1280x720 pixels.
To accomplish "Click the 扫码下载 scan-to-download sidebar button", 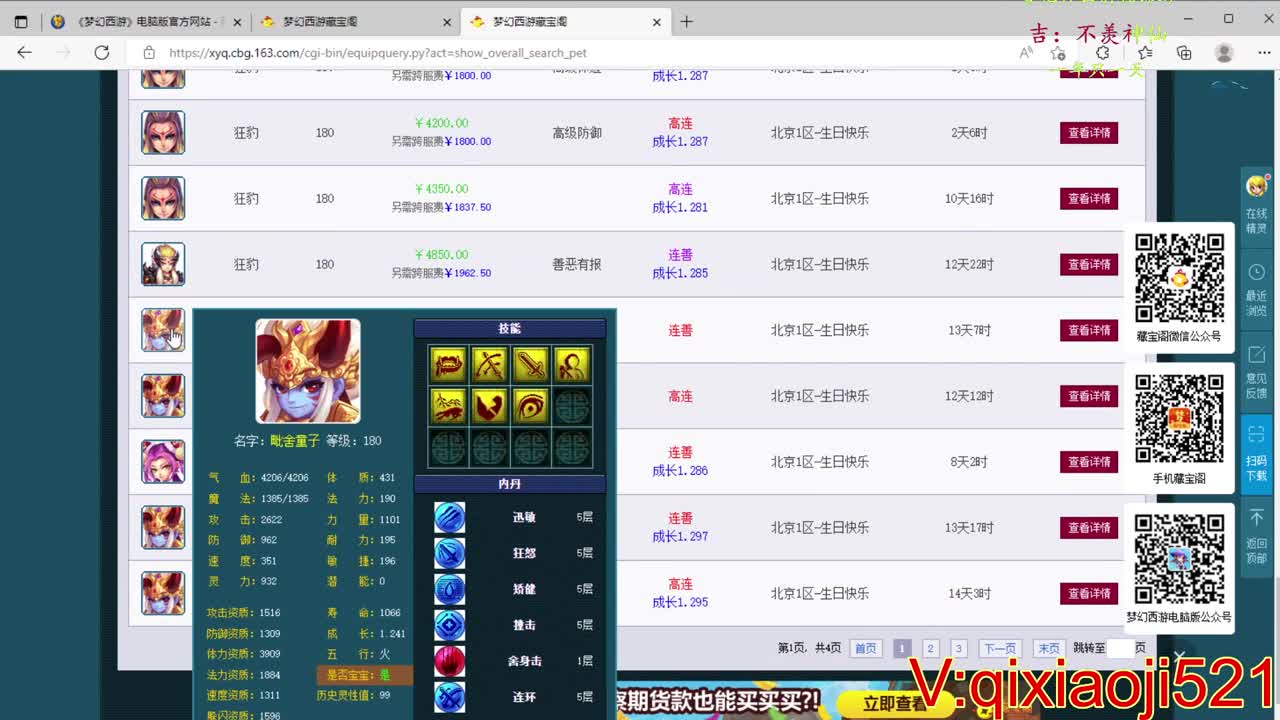I will (1256, 455).
